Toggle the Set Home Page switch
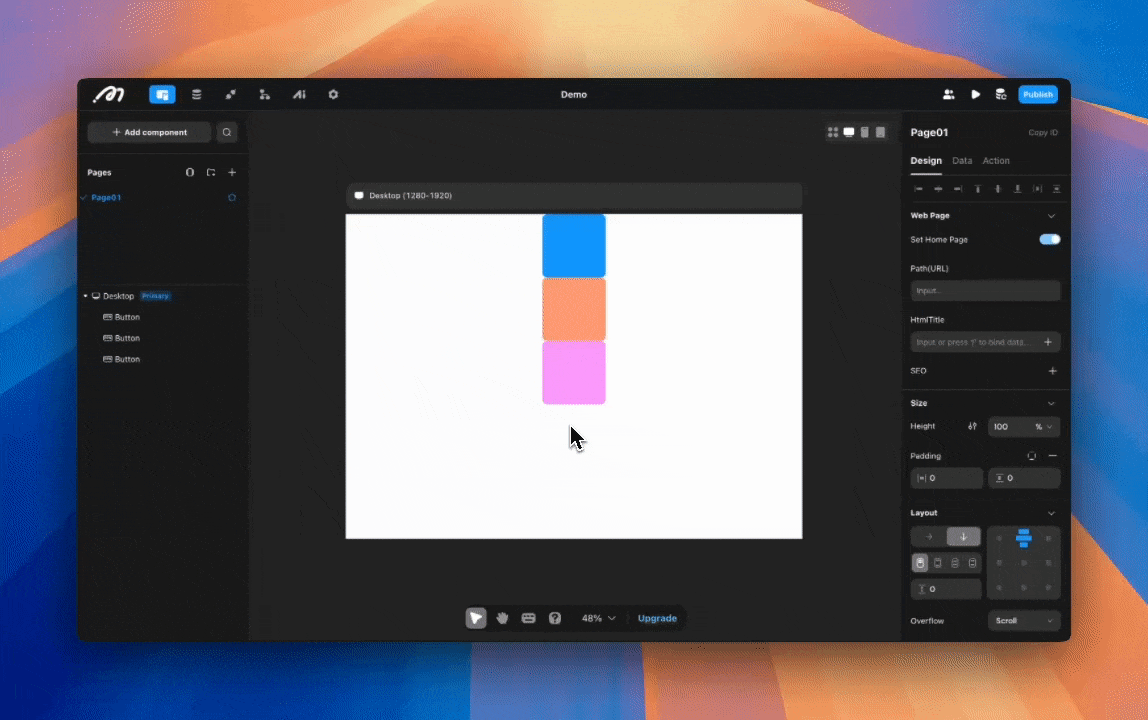The width and height of the screenshot is (1148, 720). (x=1050, y=240)
